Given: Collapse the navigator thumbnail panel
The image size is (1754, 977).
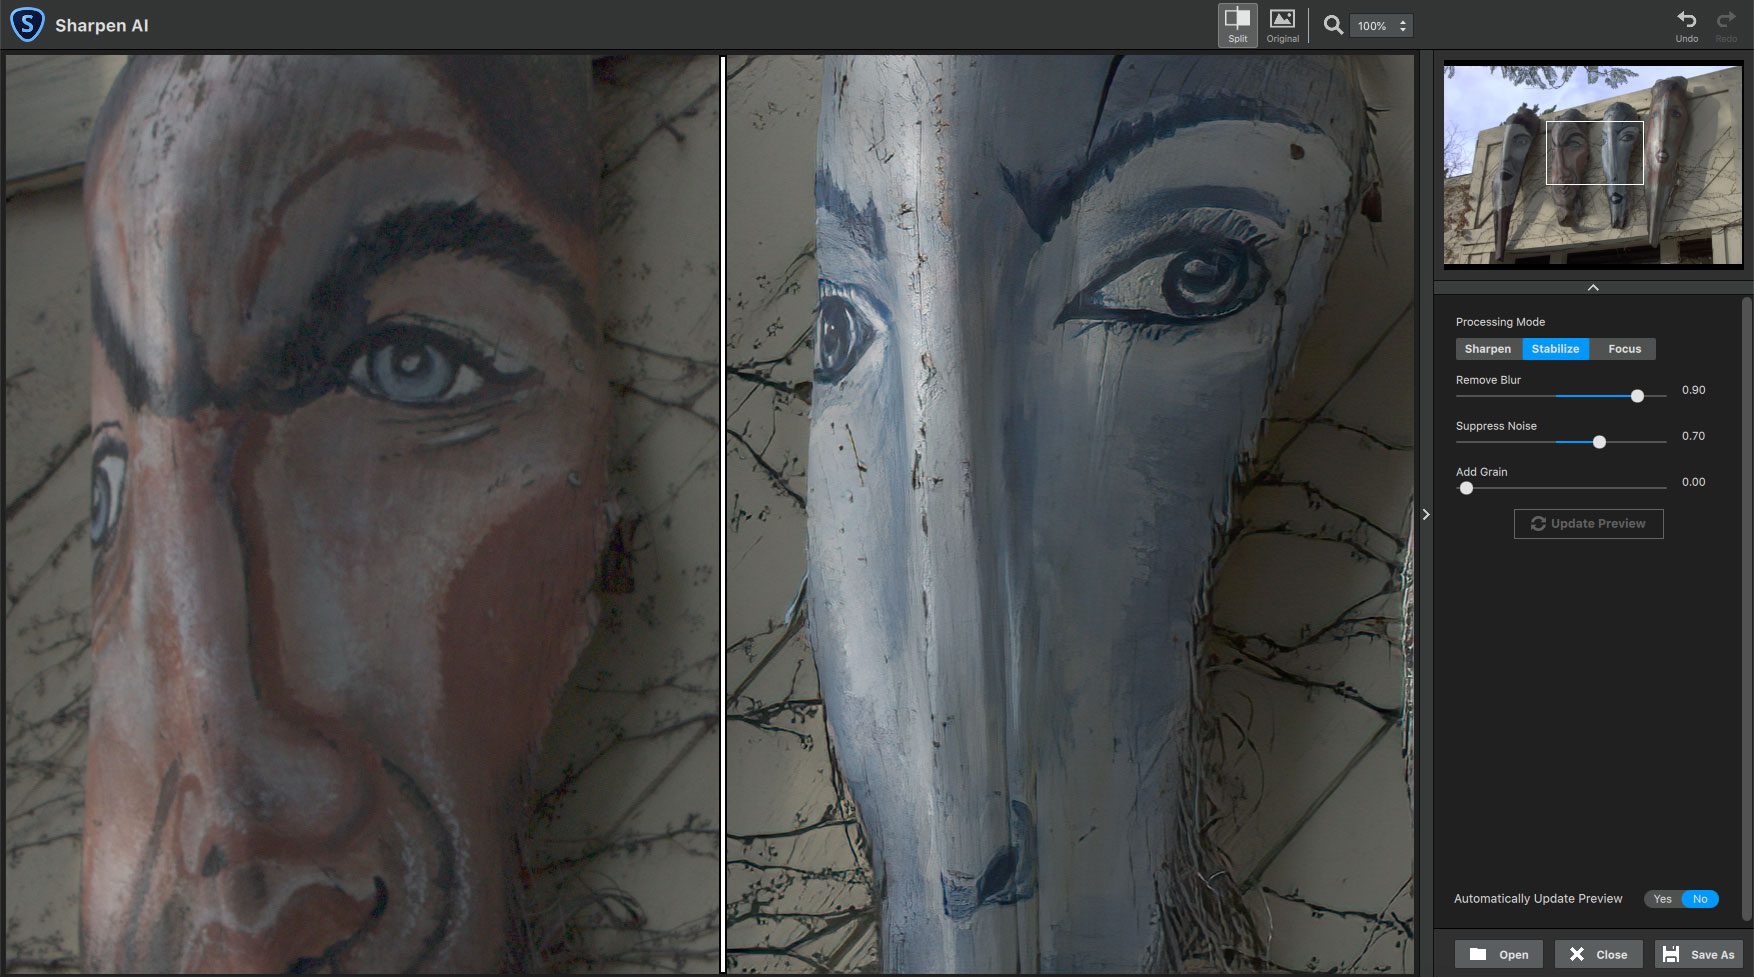Looking at the screenshot, I should pos(1593,288).
